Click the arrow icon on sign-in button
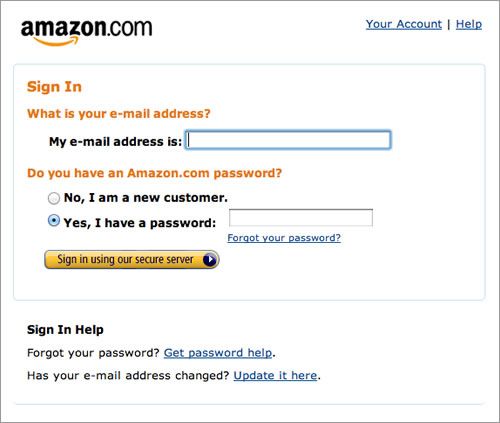Image resolution: width=500 pixels, height=423 pixels. coord(209,260)
